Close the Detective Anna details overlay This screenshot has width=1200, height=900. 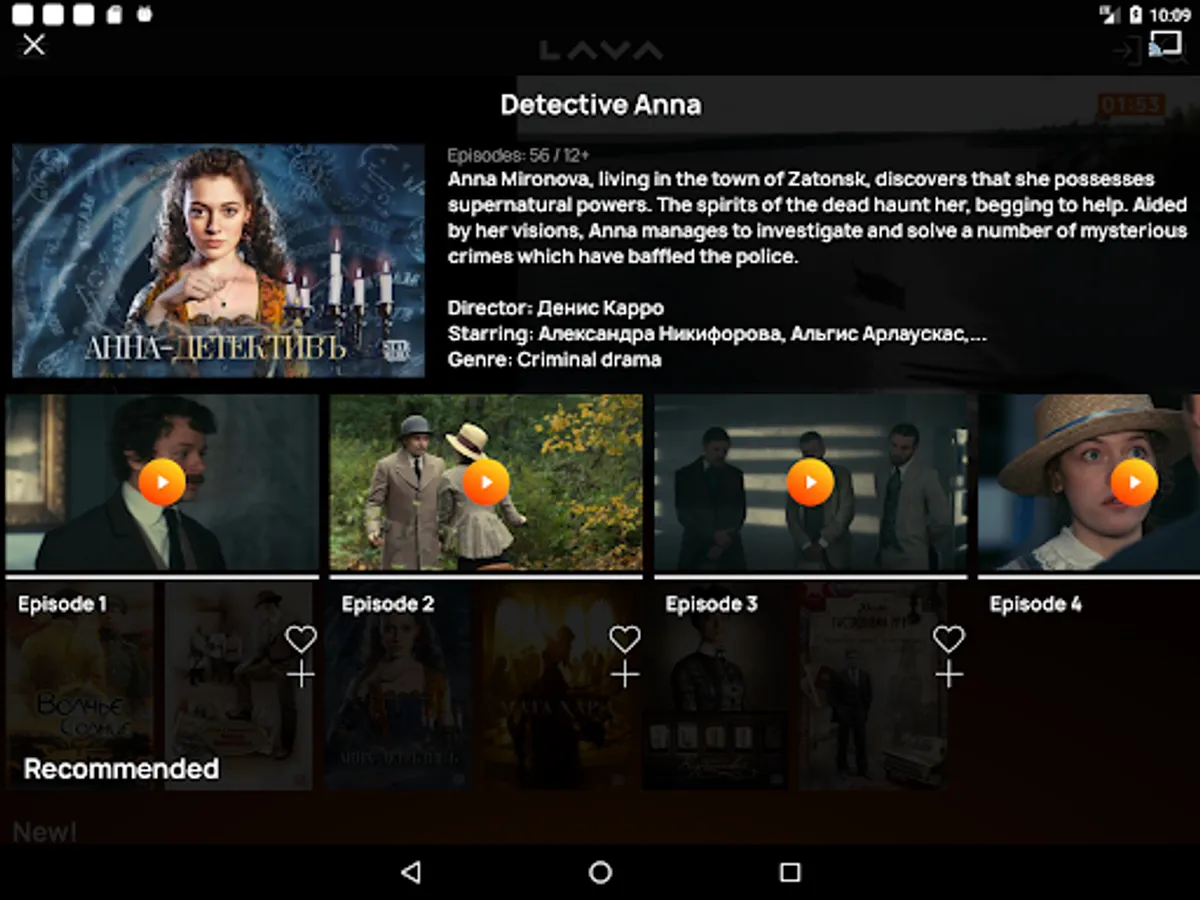click(34, 45)
